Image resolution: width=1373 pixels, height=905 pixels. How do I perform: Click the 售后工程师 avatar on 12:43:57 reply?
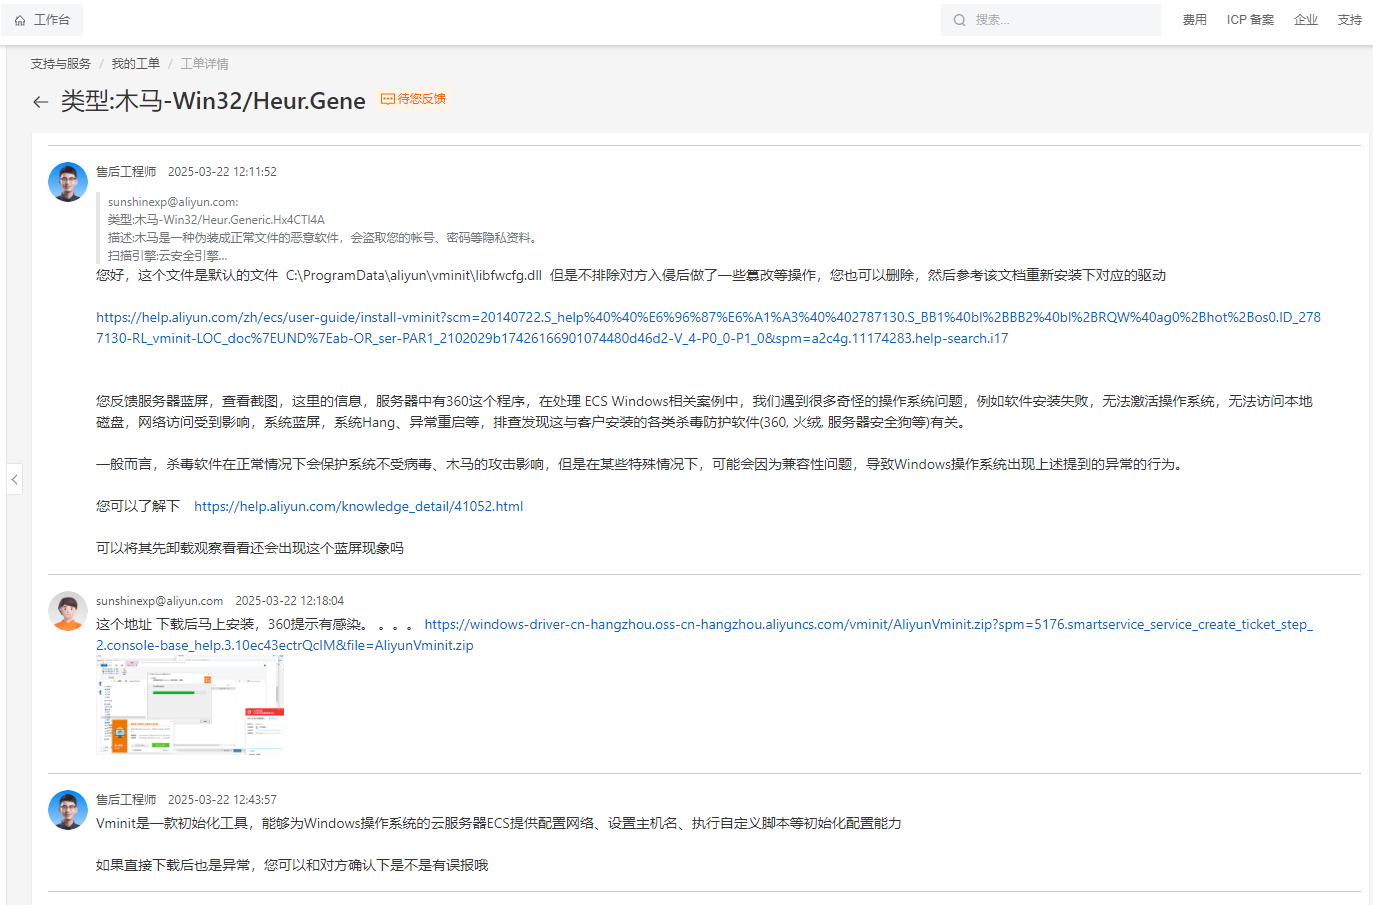[x=68, y=810]
